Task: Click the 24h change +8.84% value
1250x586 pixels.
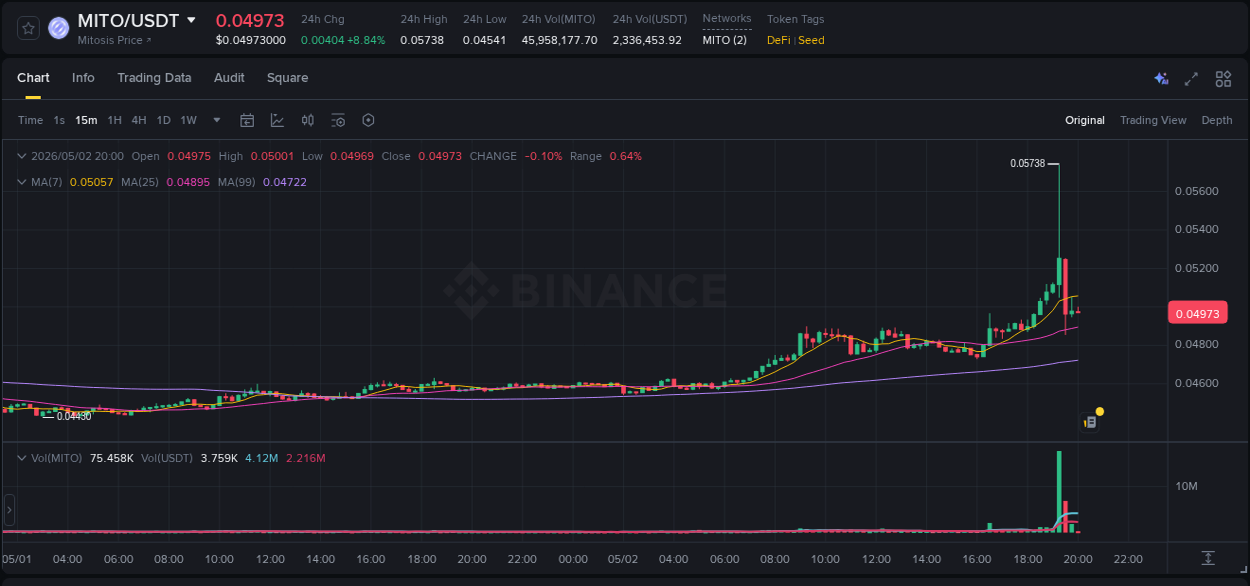Action: 366,40
